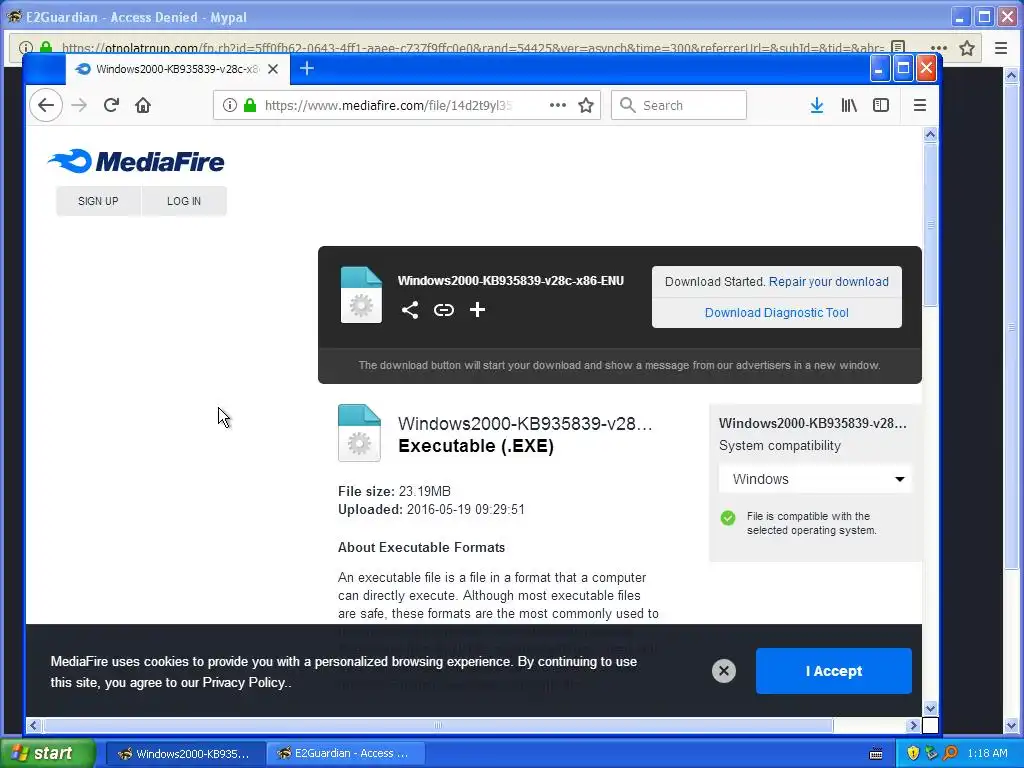Viewport: 1024px width, 768px height.
Task: Click the horizontal scrollbar left arrow
Action: [33, 725]
